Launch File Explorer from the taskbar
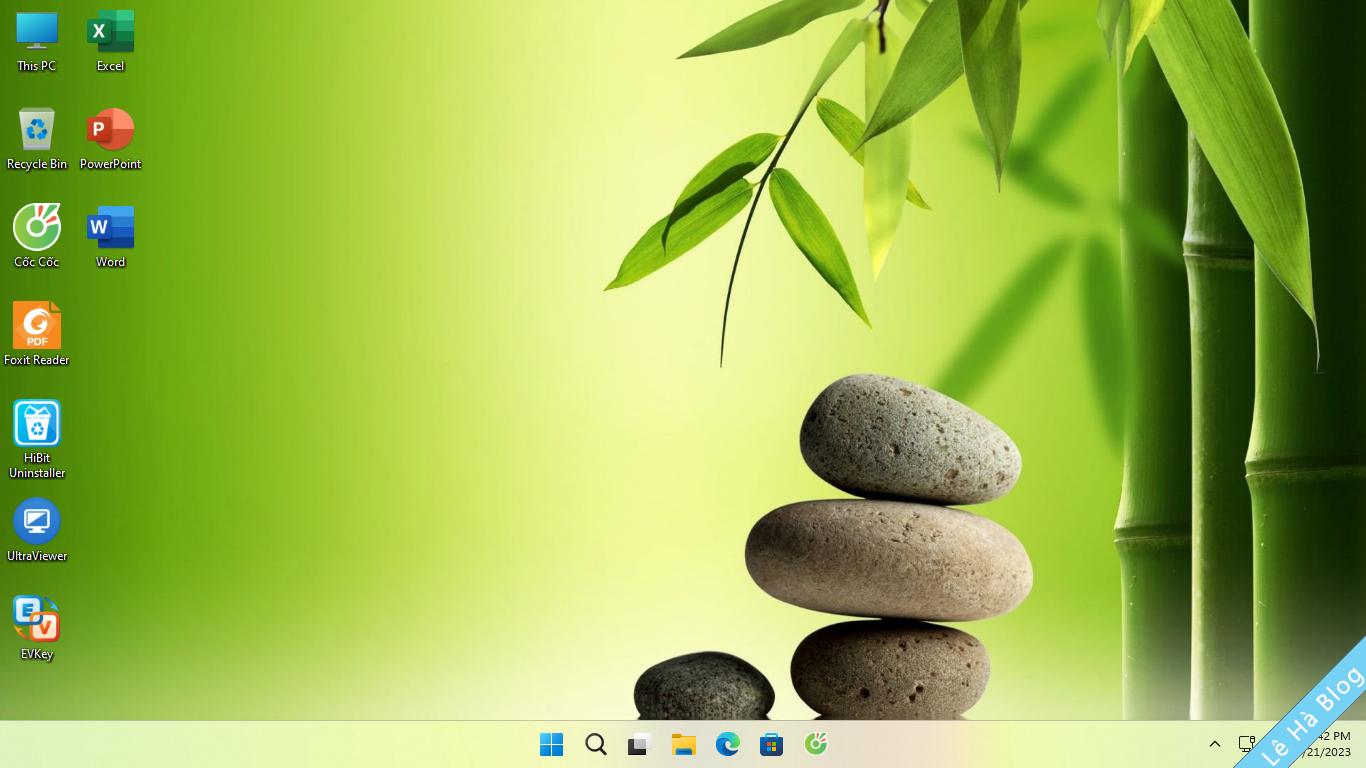 [684, 744]
